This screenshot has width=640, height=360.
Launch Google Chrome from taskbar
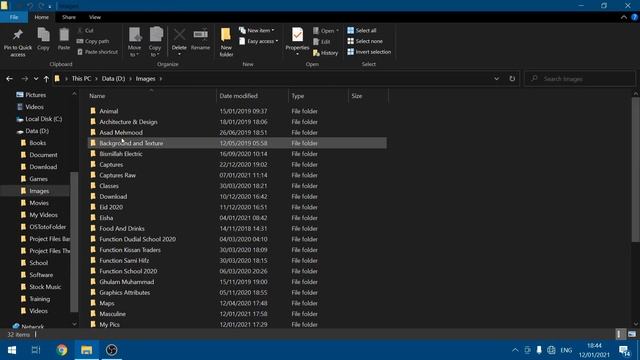[62, 350]
